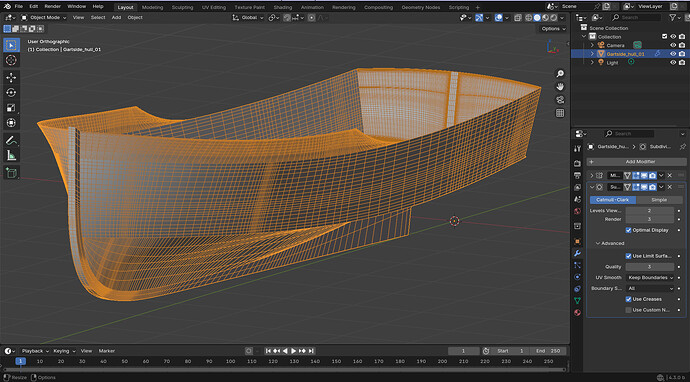
Task: Open the Playback dropdown in timeline
Action: coord(35,351)
